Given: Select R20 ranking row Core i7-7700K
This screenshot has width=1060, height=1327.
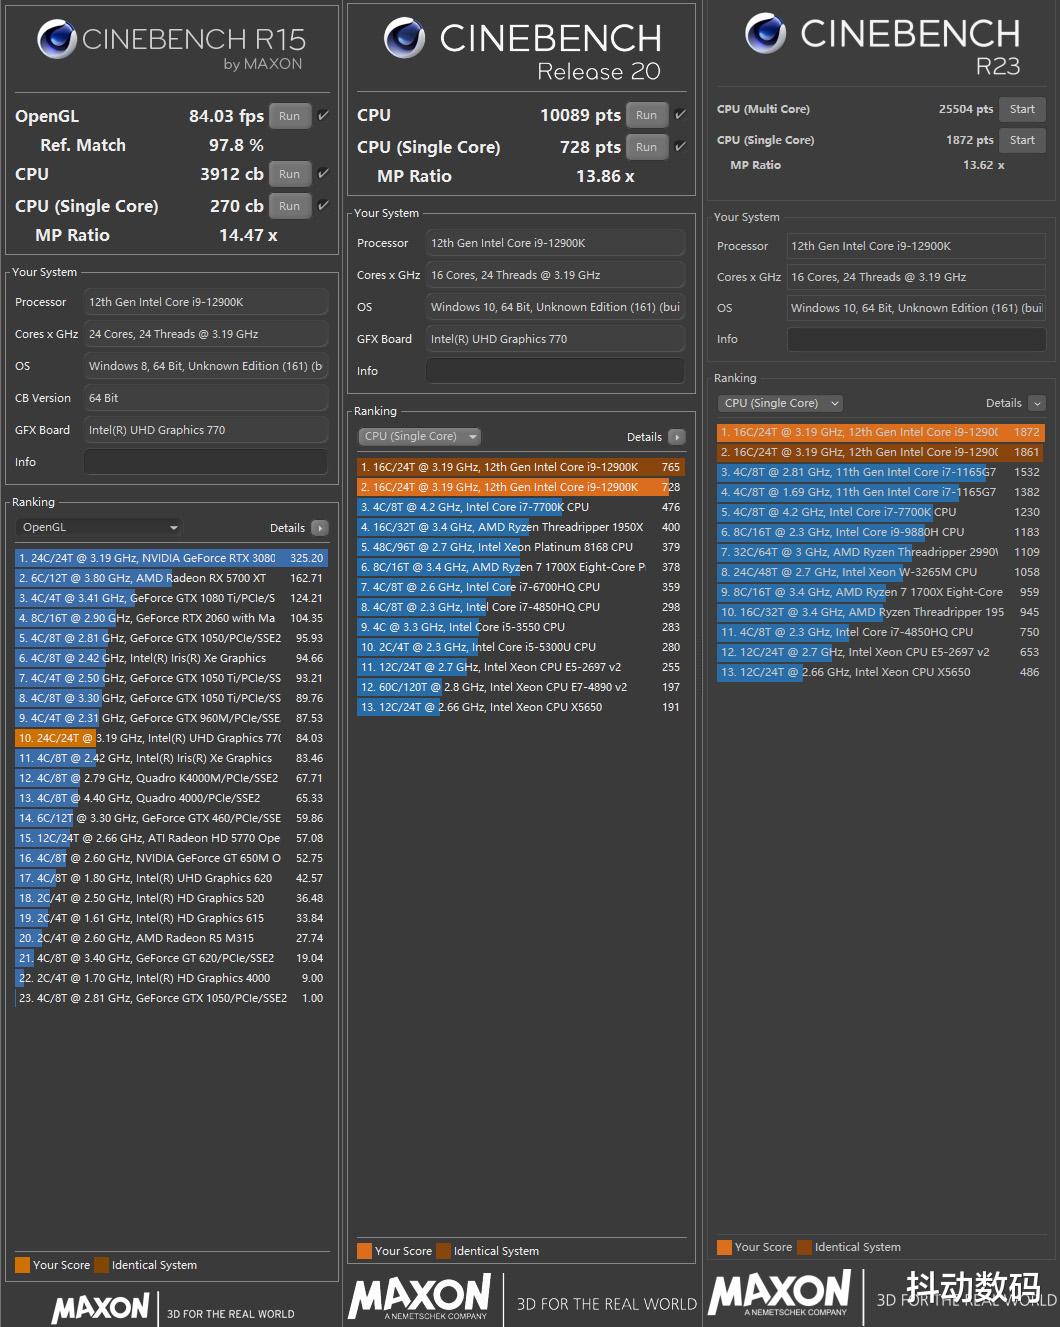Looking at the screenshot, I should (521, 507).
